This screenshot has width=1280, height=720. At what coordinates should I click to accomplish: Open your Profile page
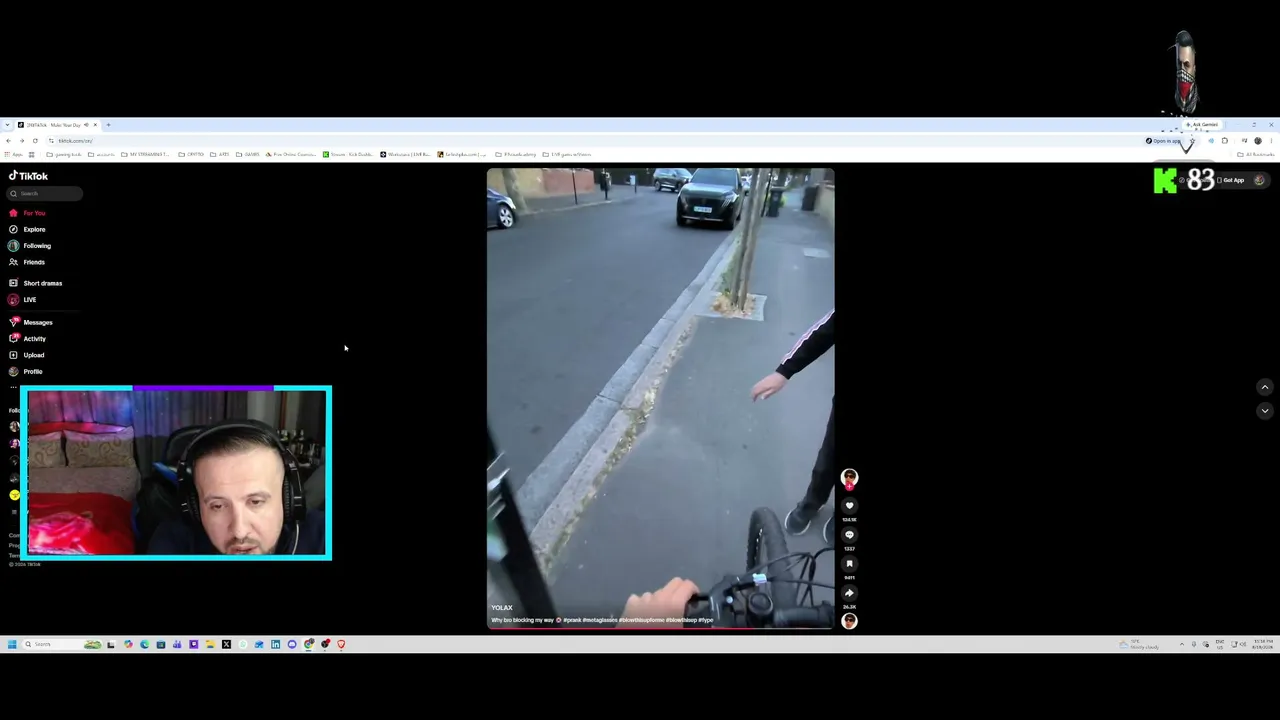click(26, 371)
